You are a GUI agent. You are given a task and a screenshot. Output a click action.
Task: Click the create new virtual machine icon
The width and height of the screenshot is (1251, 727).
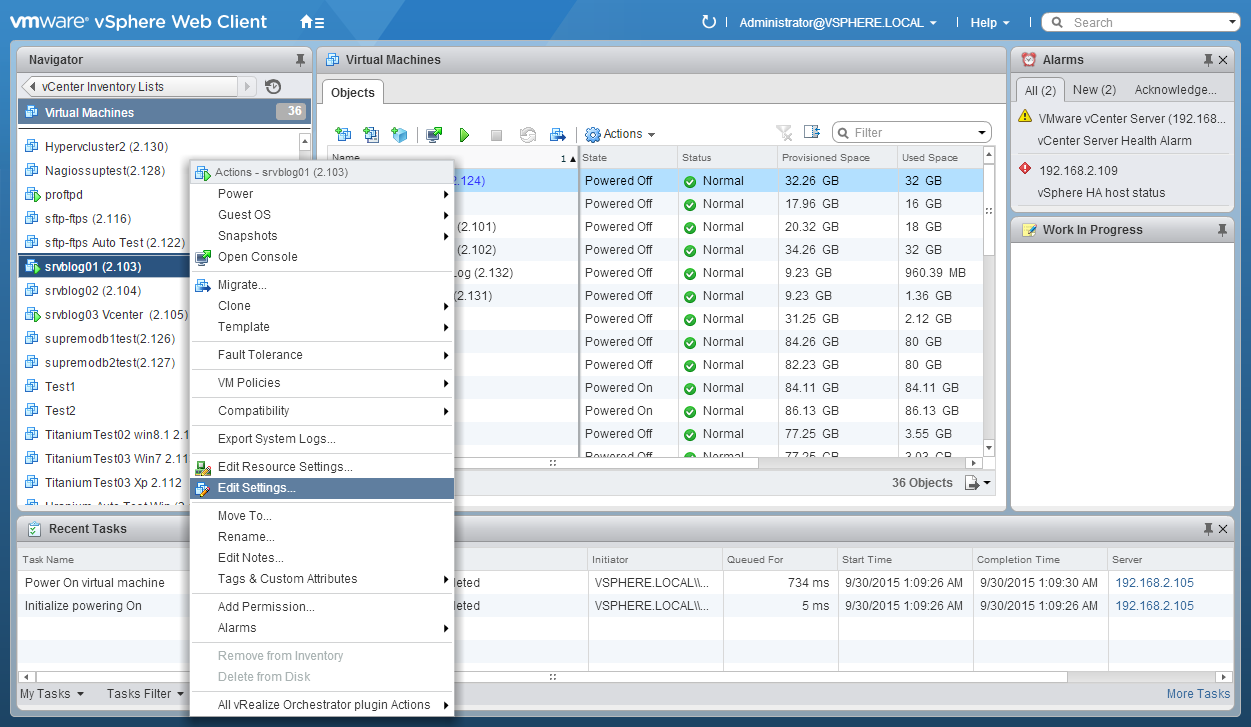(x=344, y=134)
